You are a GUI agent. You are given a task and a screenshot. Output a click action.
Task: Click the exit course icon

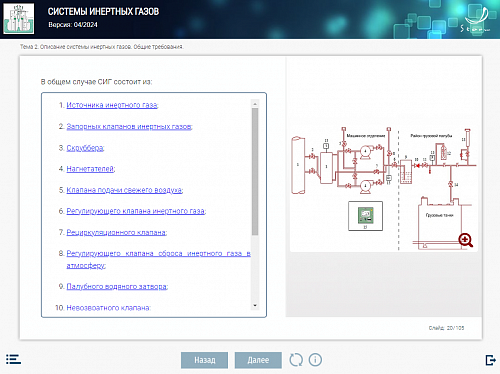(490, 360)
